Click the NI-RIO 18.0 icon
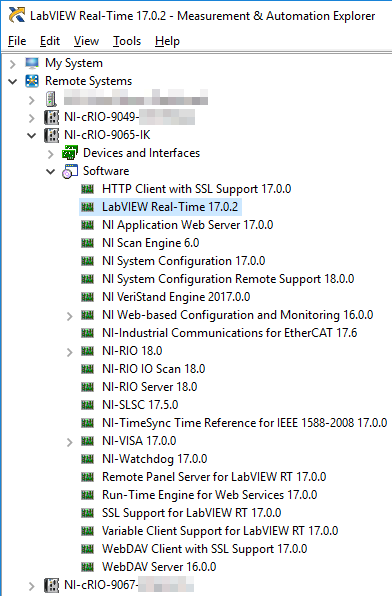The image size is (392, 596). click(88, 351)
